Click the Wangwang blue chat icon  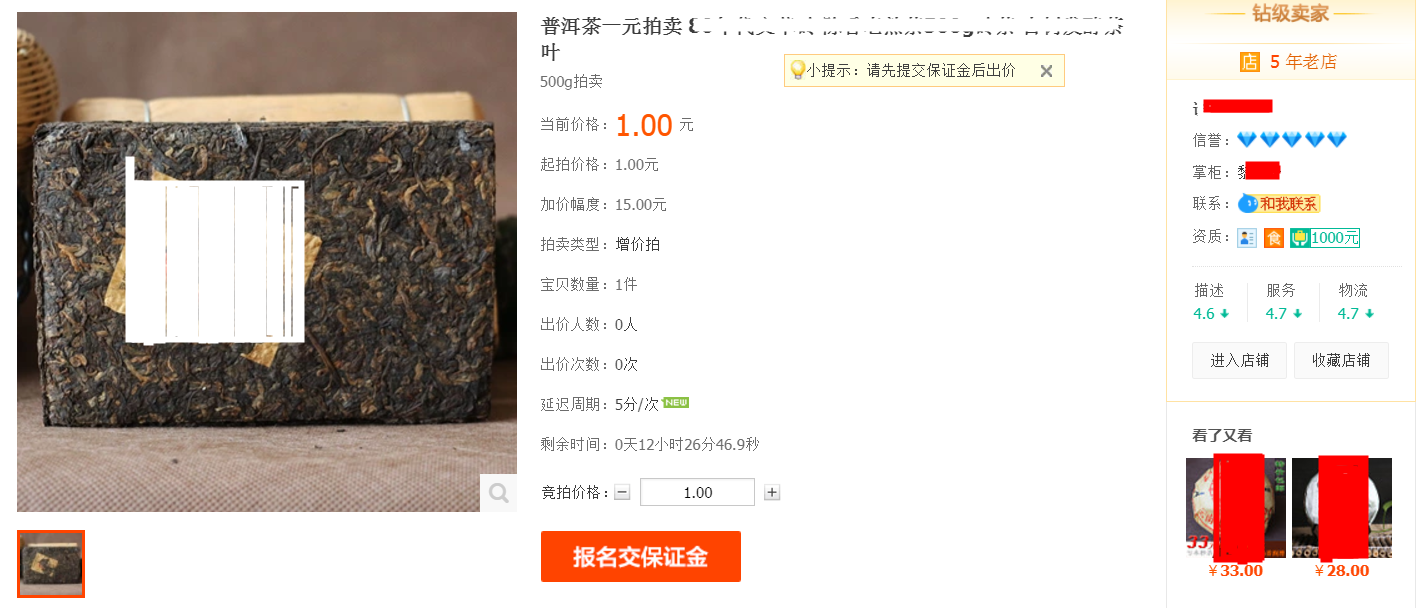(1248, 204)
